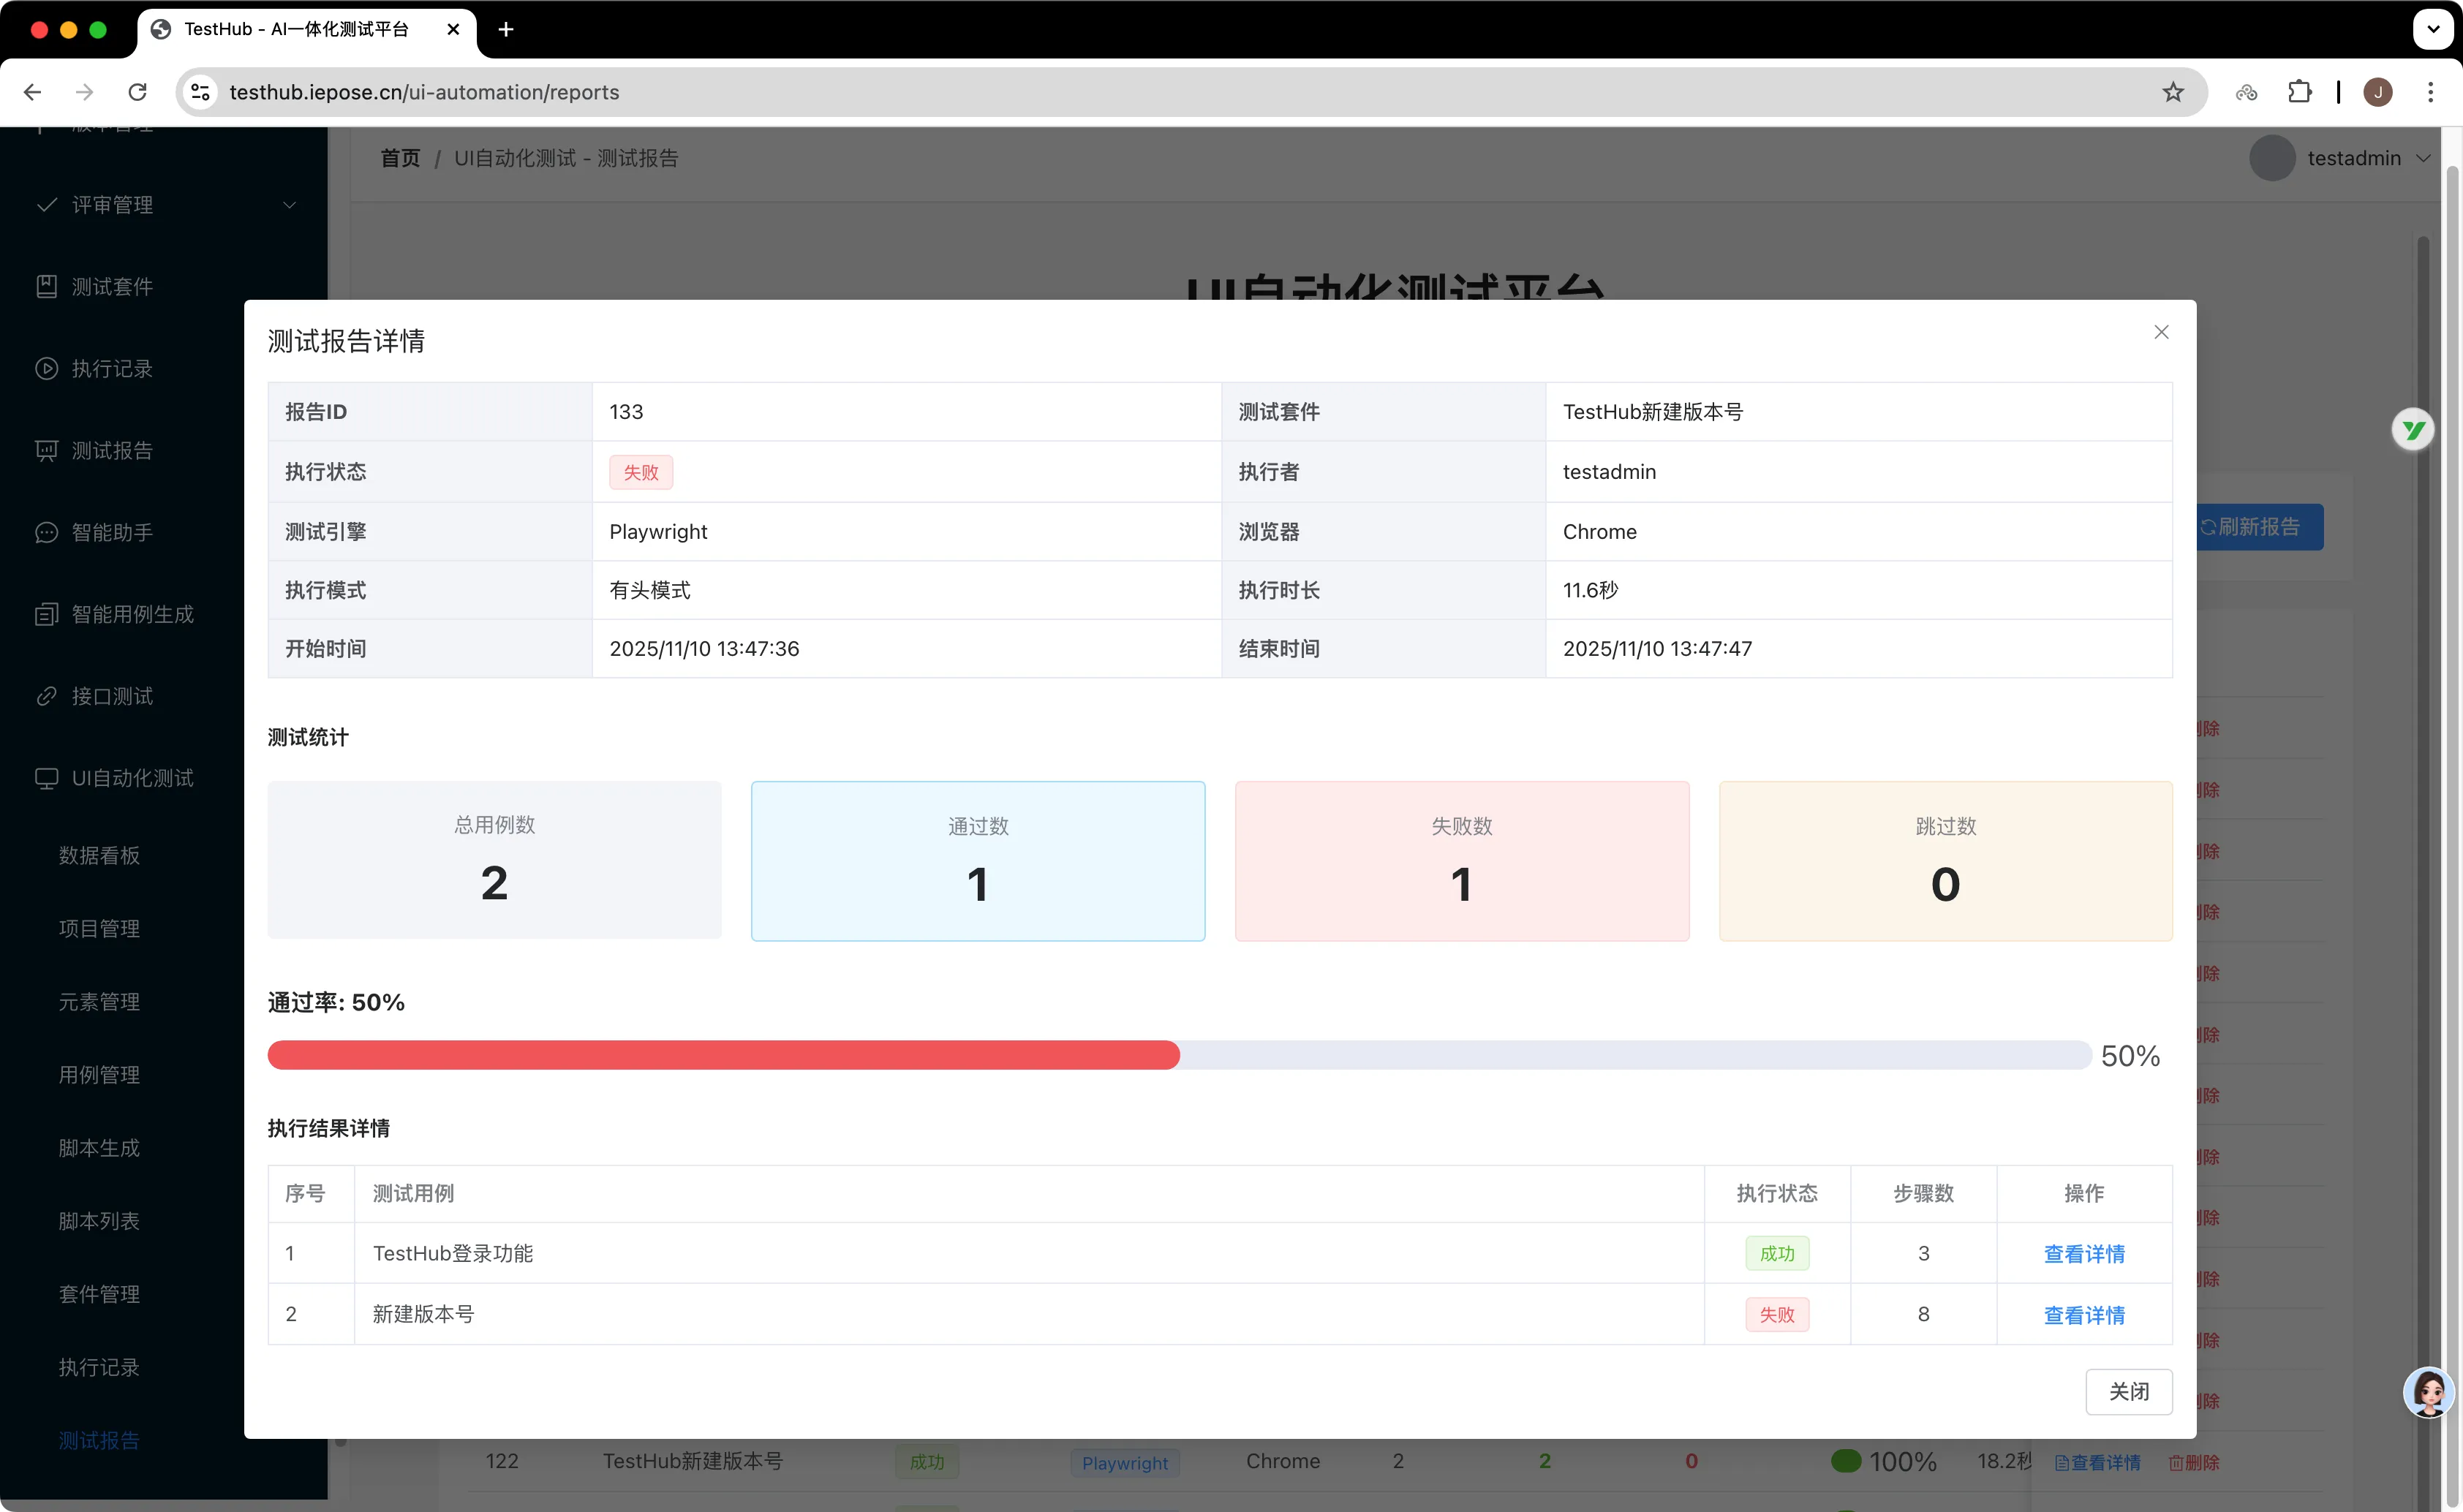Open 接口测试 link icon item
Image resolution: width=2463 pixels, height=1512 pixels.
(x=111, y=696)
